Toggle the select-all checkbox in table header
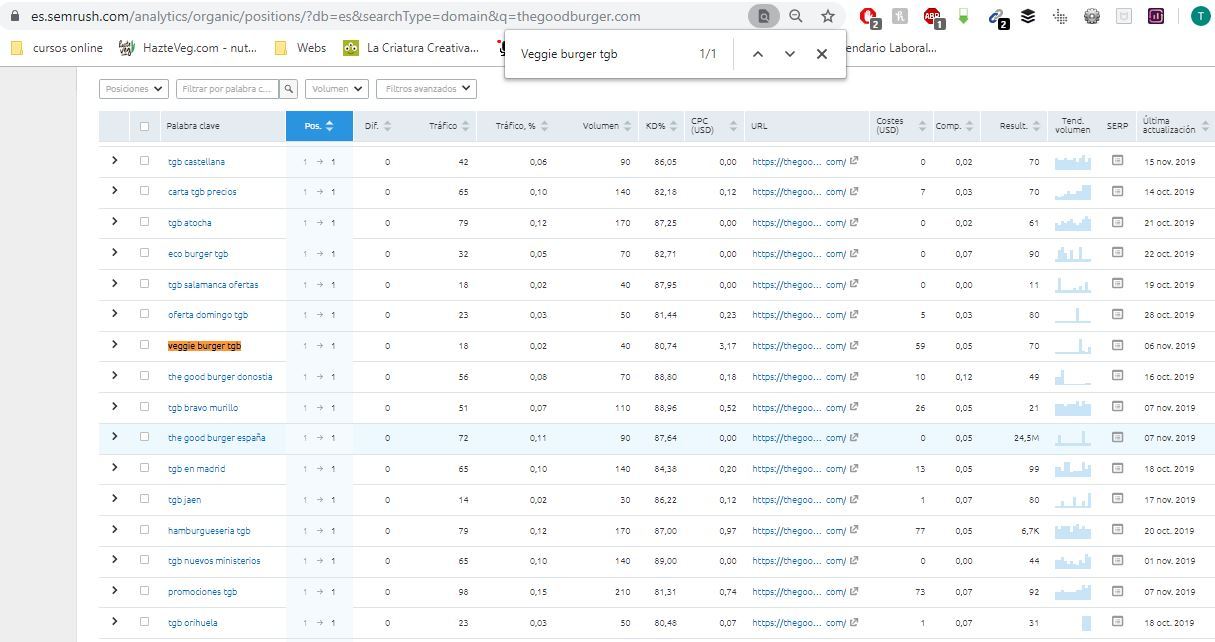 [145, 126]
